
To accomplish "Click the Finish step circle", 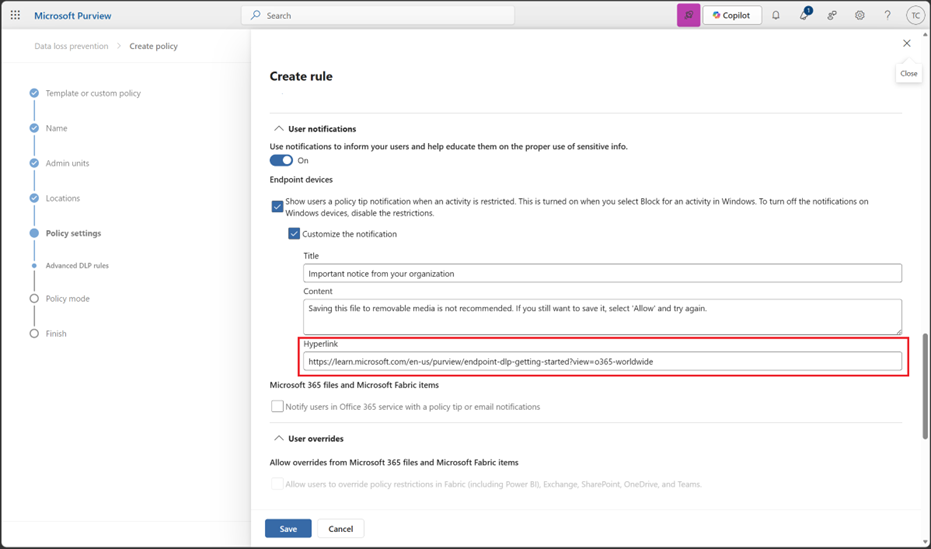I will pos(34,334).
